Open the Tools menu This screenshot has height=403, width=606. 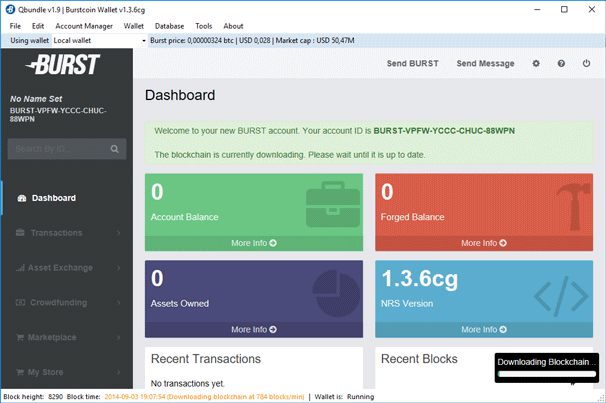point(204,26)
